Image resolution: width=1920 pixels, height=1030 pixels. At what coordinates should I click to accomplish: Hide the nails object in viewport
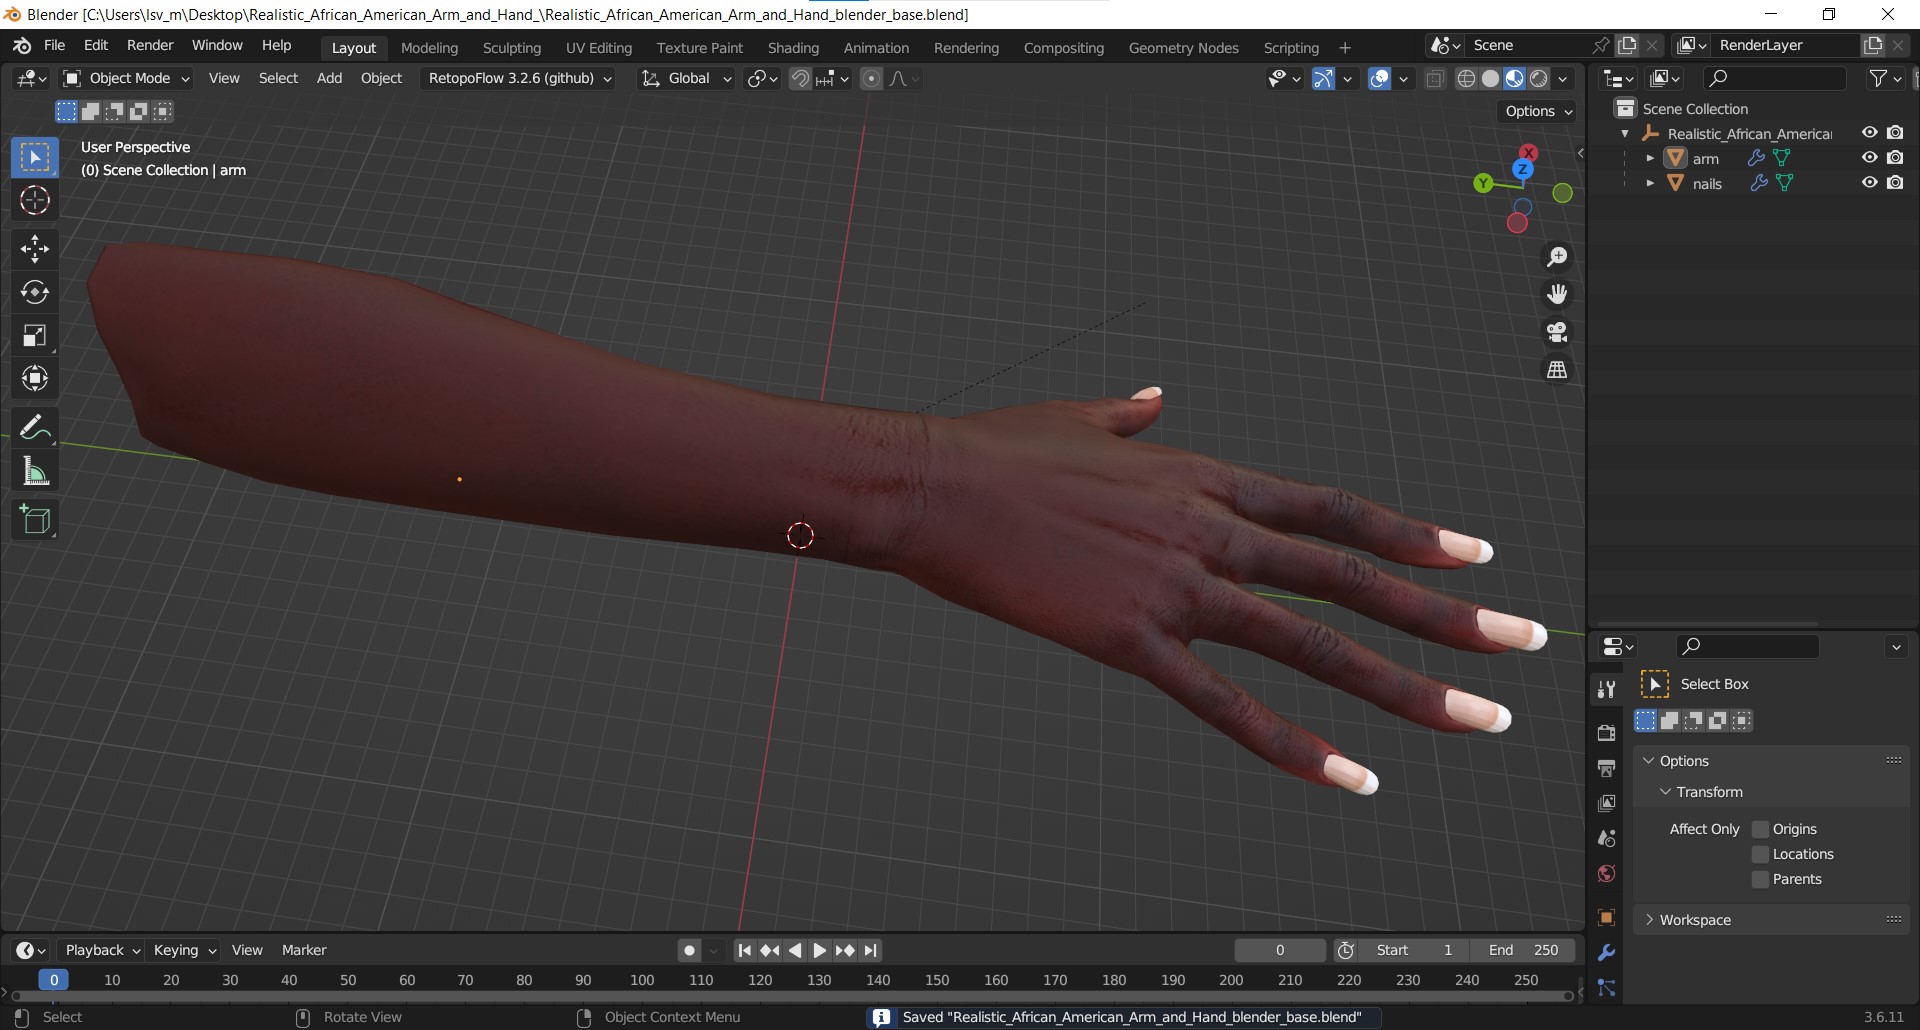[x=1869, y=183]
